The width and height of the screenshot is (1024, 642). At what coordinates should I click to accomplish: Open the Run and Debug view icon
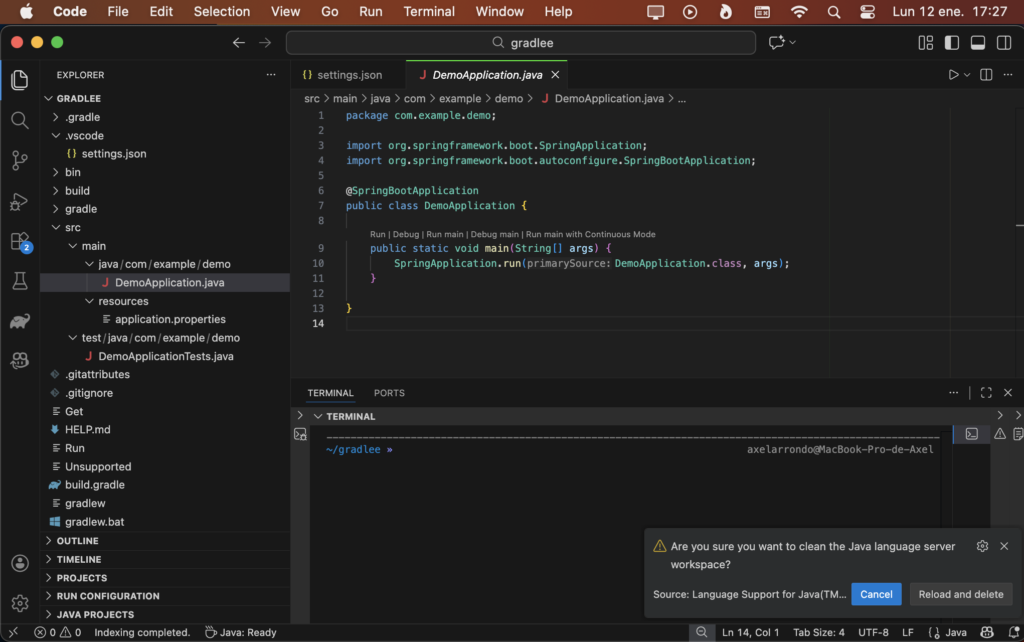point(19,201)
